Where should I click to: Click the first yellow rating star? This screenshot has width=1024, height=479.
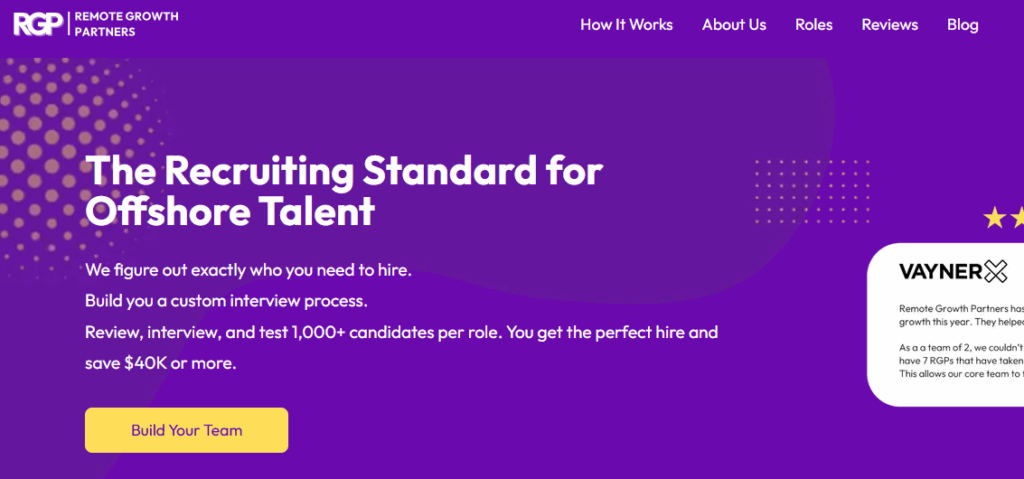click(x=994, y=218)
